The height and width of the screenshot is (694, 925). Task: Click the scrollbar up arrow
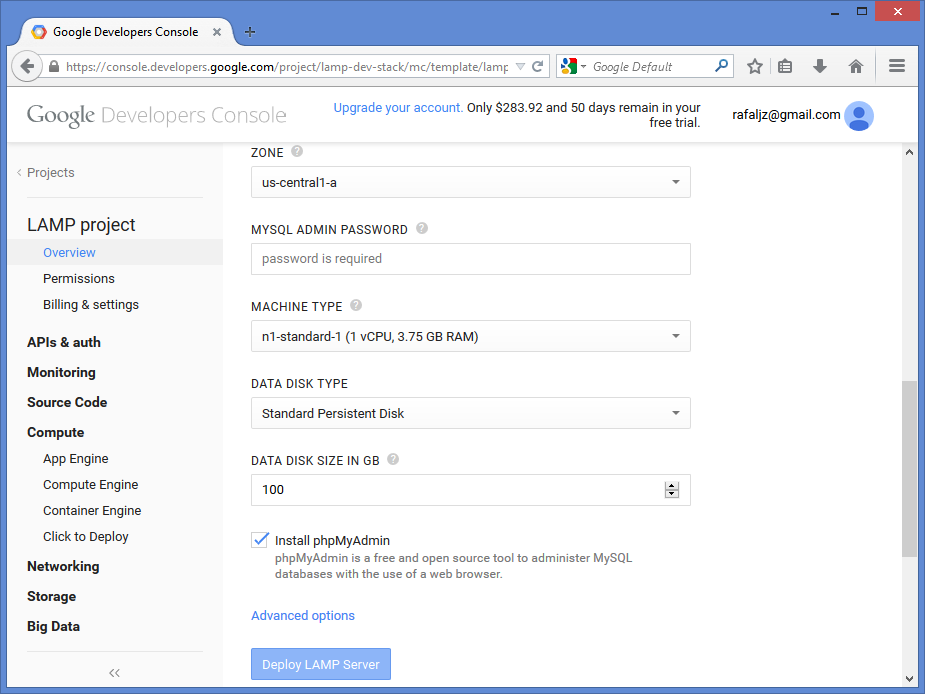(909, 152)
